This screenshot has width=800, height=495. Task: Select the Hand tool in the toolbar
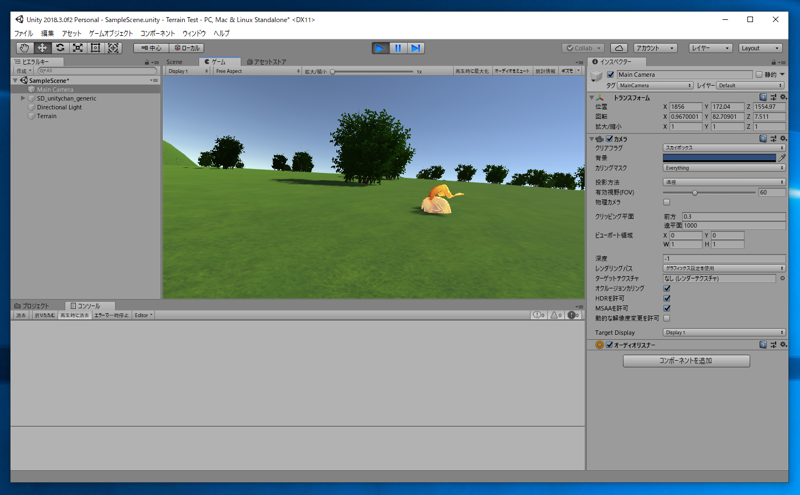[x=24, y=48]
